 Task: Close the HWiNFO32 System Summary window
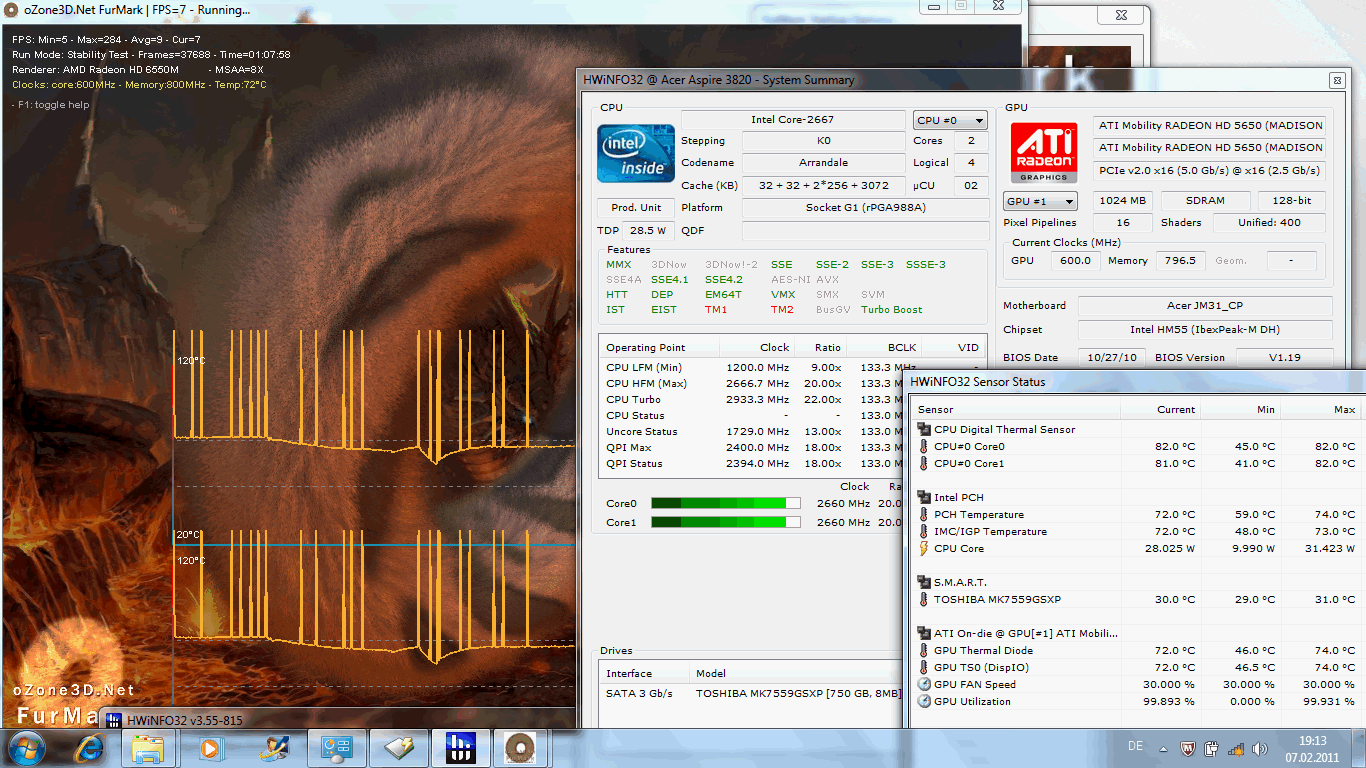coord(1337,80)
